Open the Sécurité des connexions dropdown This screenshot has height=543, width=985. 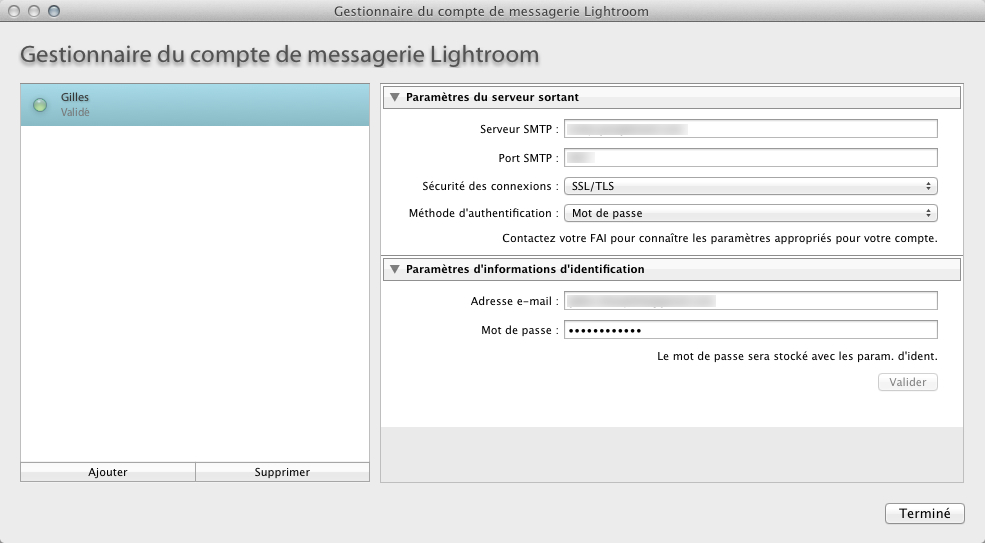coord(751,186)
